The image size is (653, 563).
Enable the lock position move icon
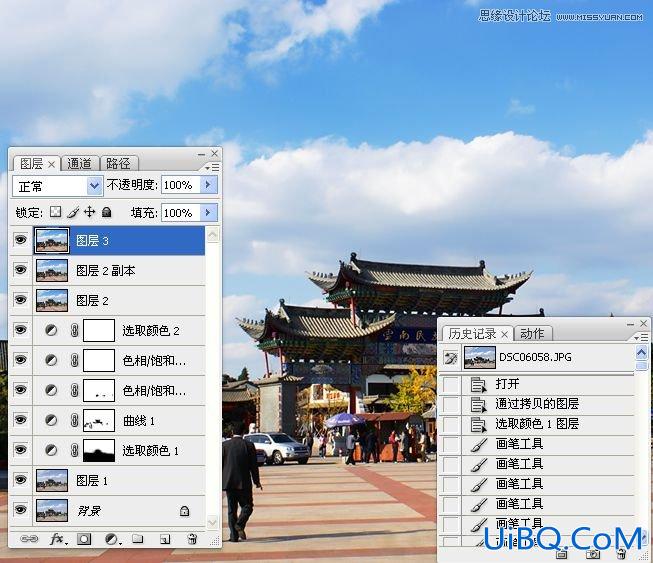[90, 212]
